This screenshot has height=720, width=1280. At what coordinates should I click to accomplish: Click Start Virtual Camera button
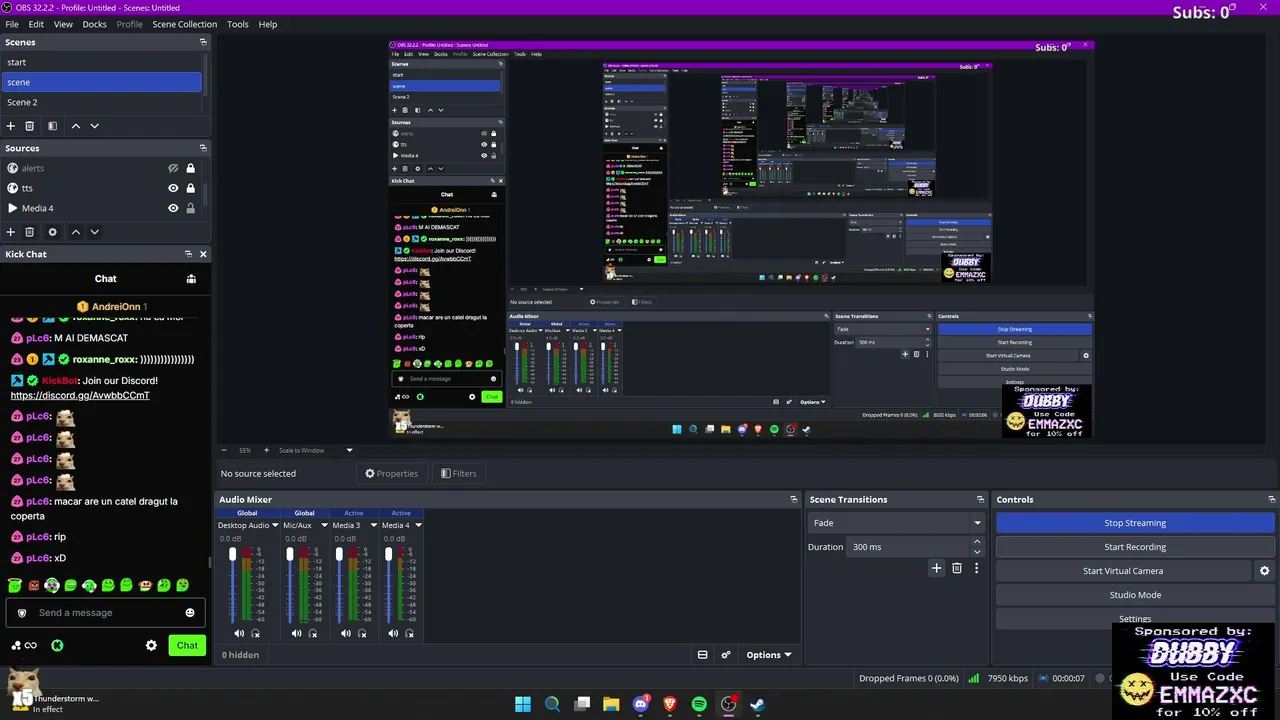pyautogui.click(x=1123, y=571)
